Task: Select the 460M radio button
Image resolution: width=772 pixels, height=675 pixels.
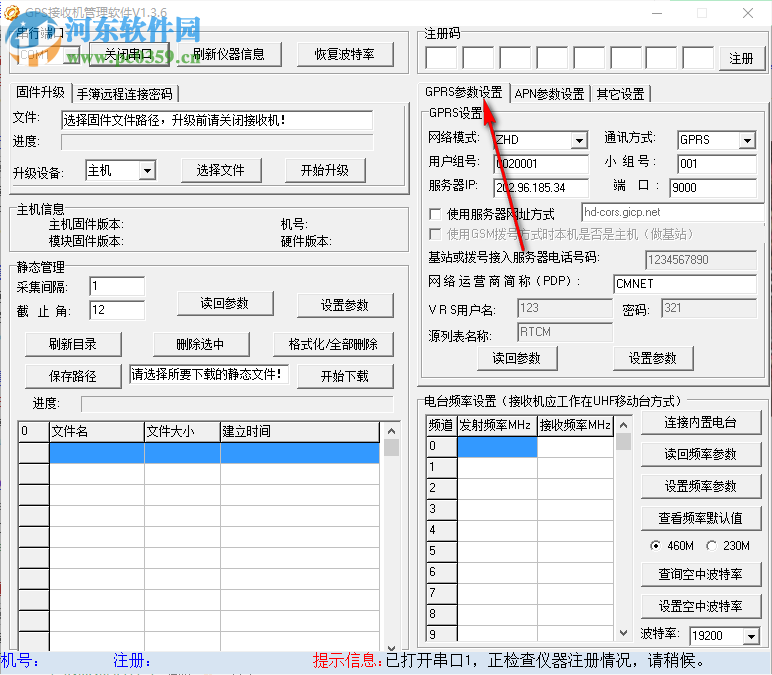Action: 655,546
